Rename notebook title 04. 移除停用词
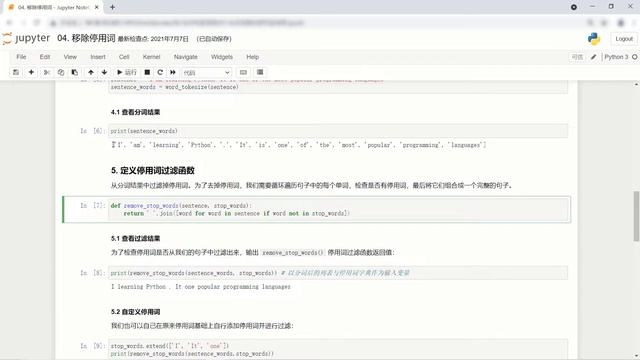The width and height of the screenshot is (640, 360). click(86, 38)
